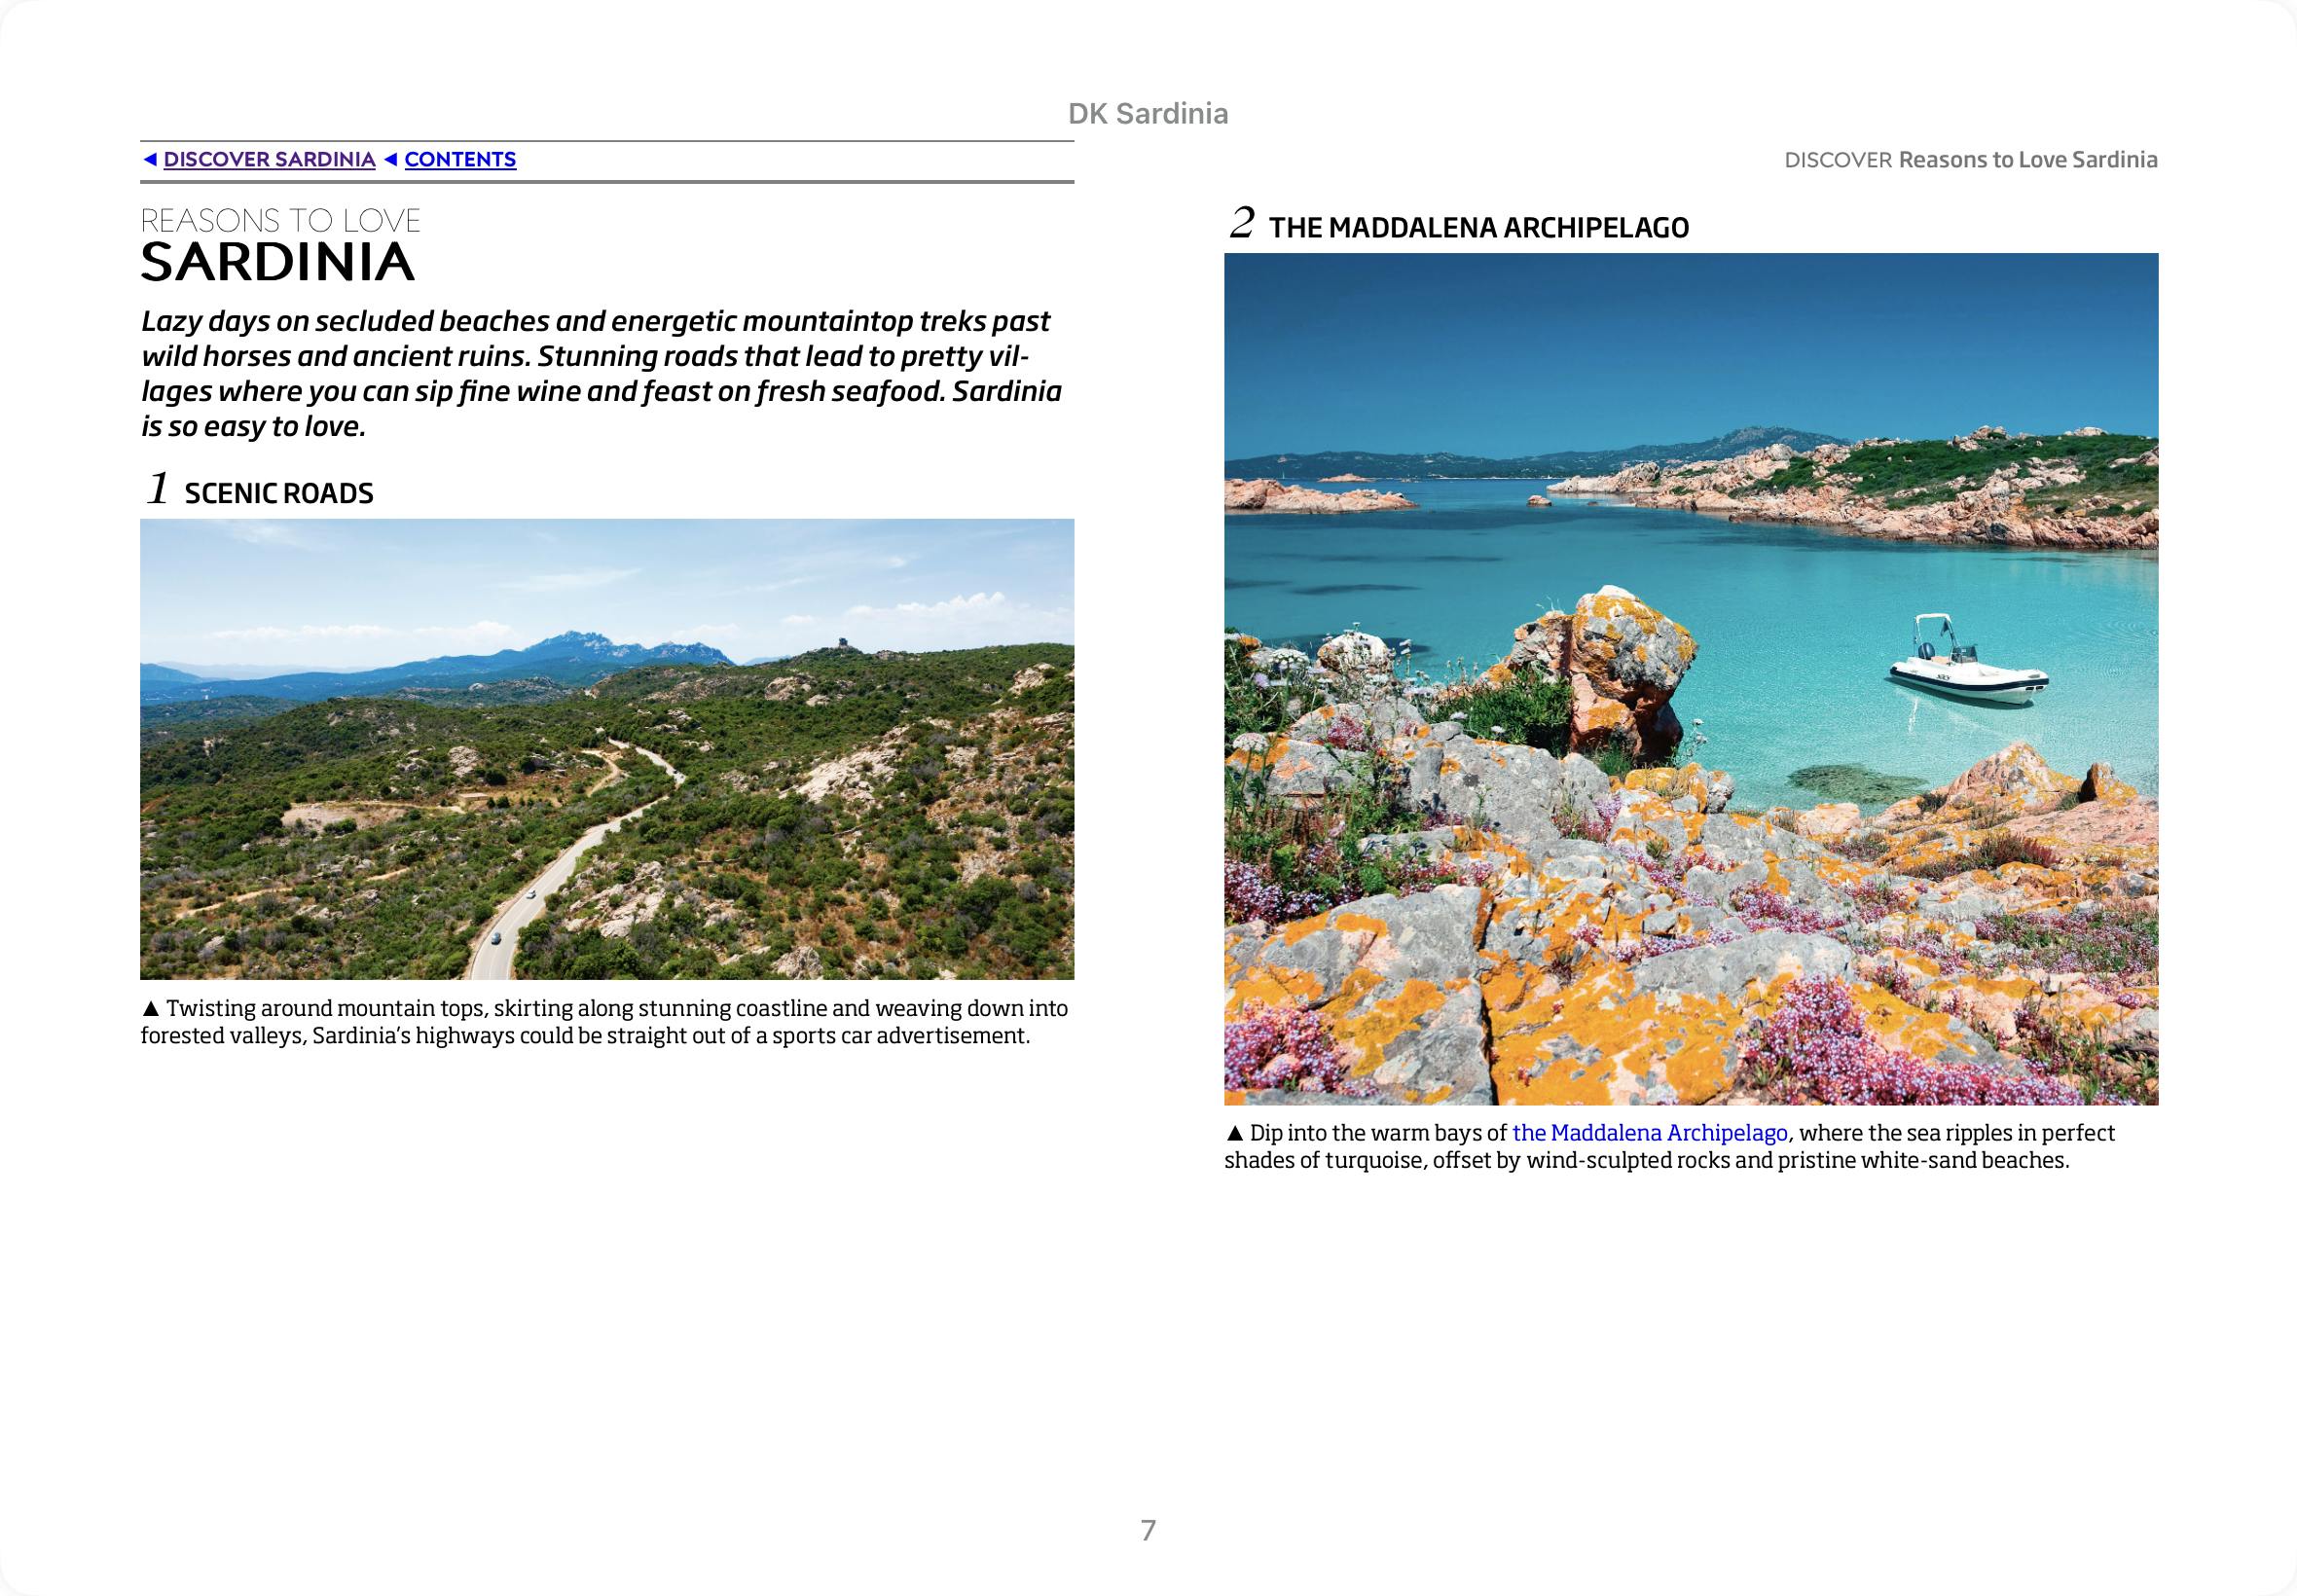Click the SCENIC ROADS heading

coord(279,494)
